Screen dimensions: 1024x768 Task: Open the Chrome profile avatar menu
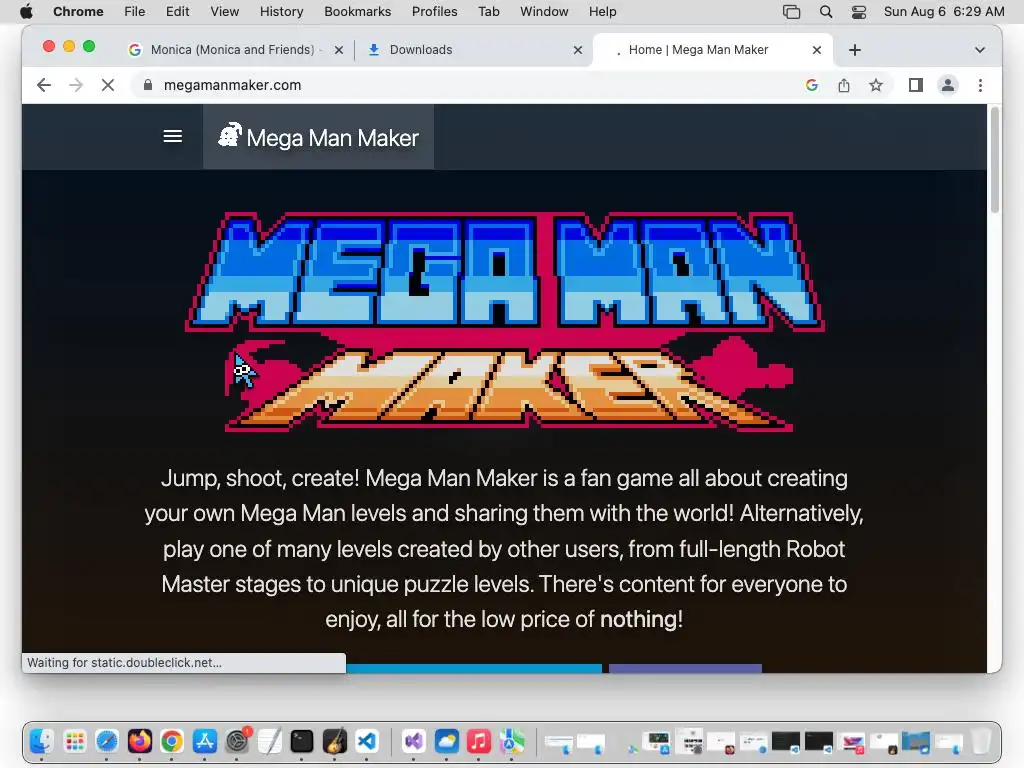click(948, 85)
